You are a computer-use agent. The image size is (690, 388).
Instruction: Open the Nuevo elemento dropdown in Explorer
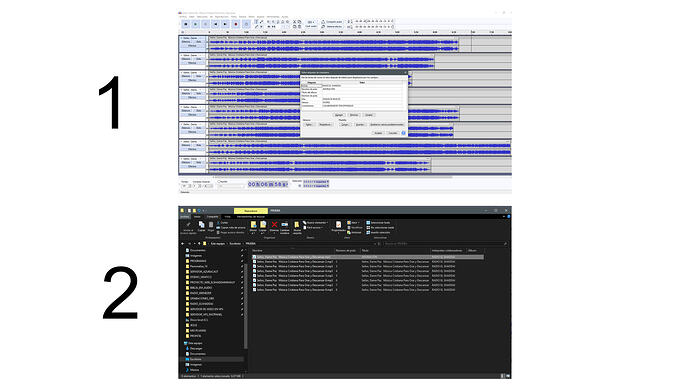(x=316, y=223)
